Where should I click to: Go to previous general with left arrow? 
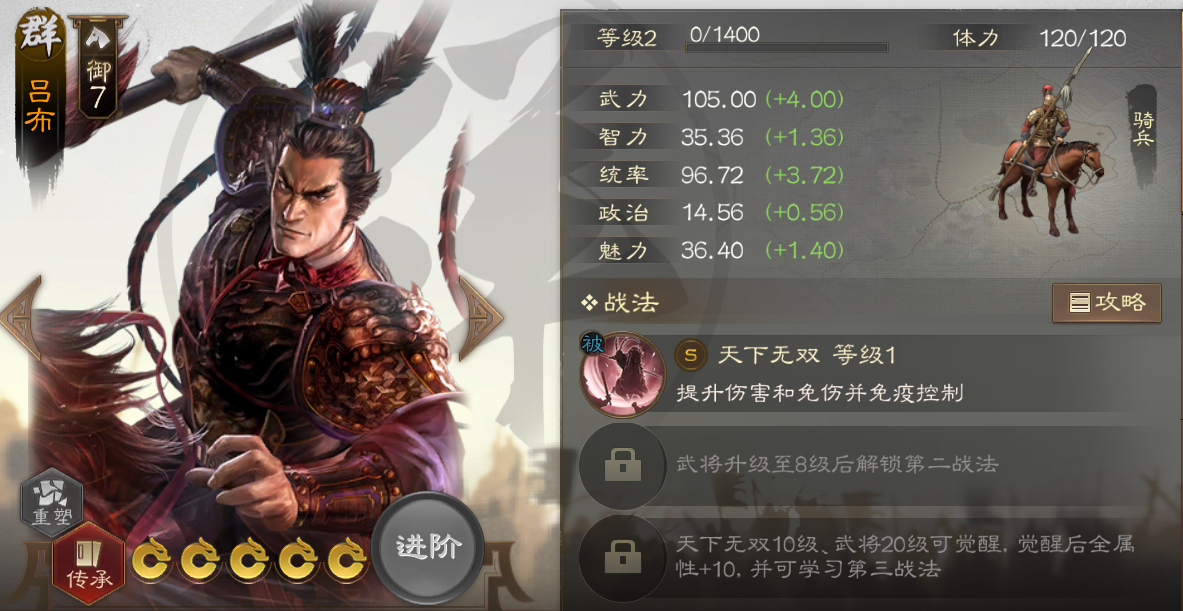point(21,318)
